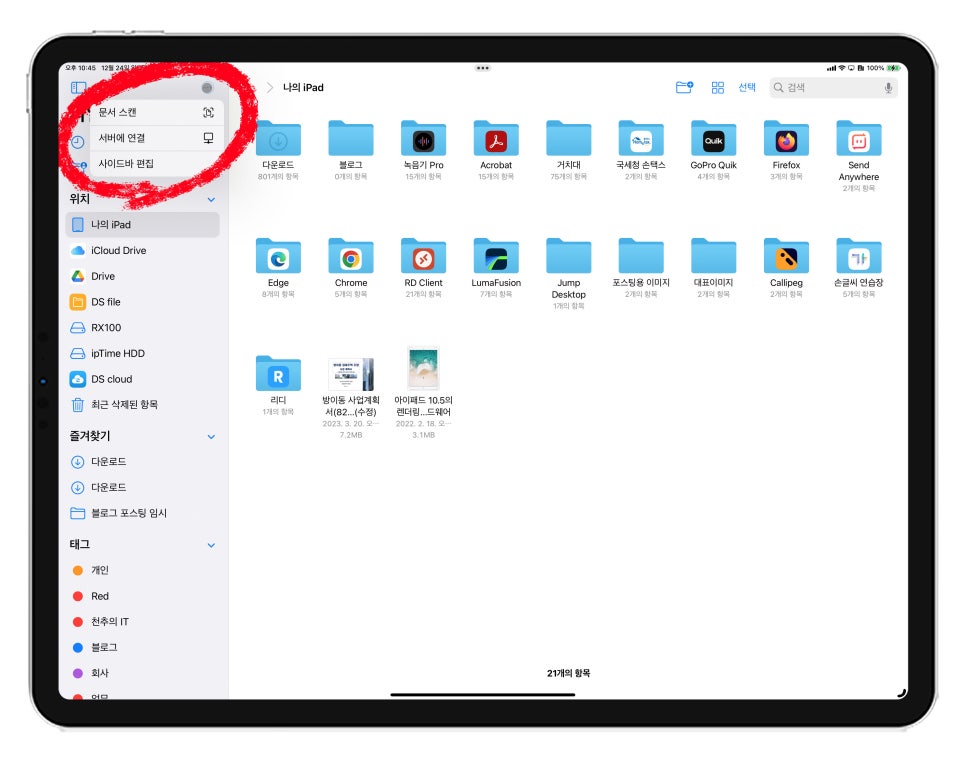The height and width of the screenshot is (762, 966).
Task: Click the new folder icon in toolbar
Action: click(684, 87)
